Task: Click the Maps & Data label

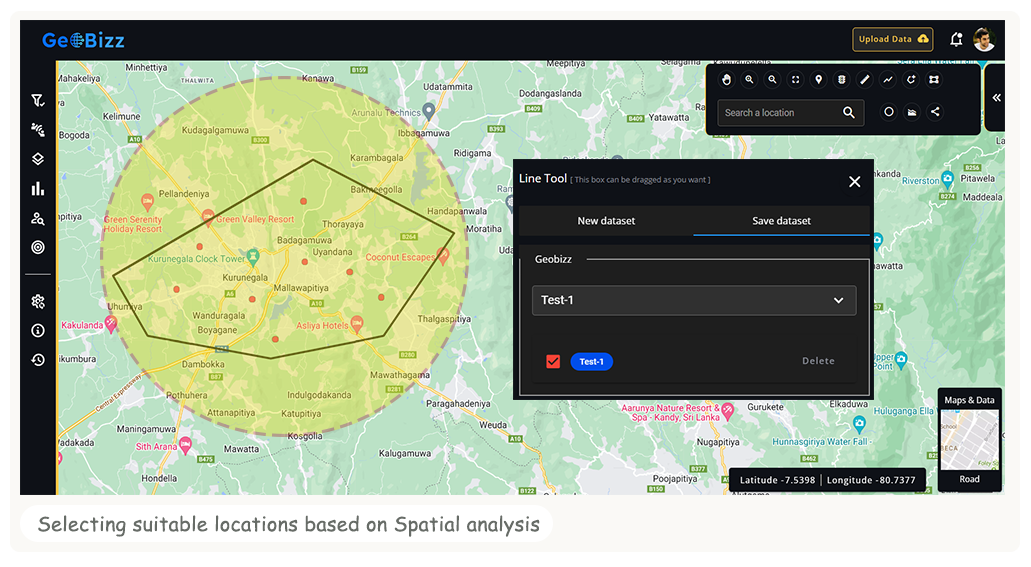Action: click(x=969, y=400)
